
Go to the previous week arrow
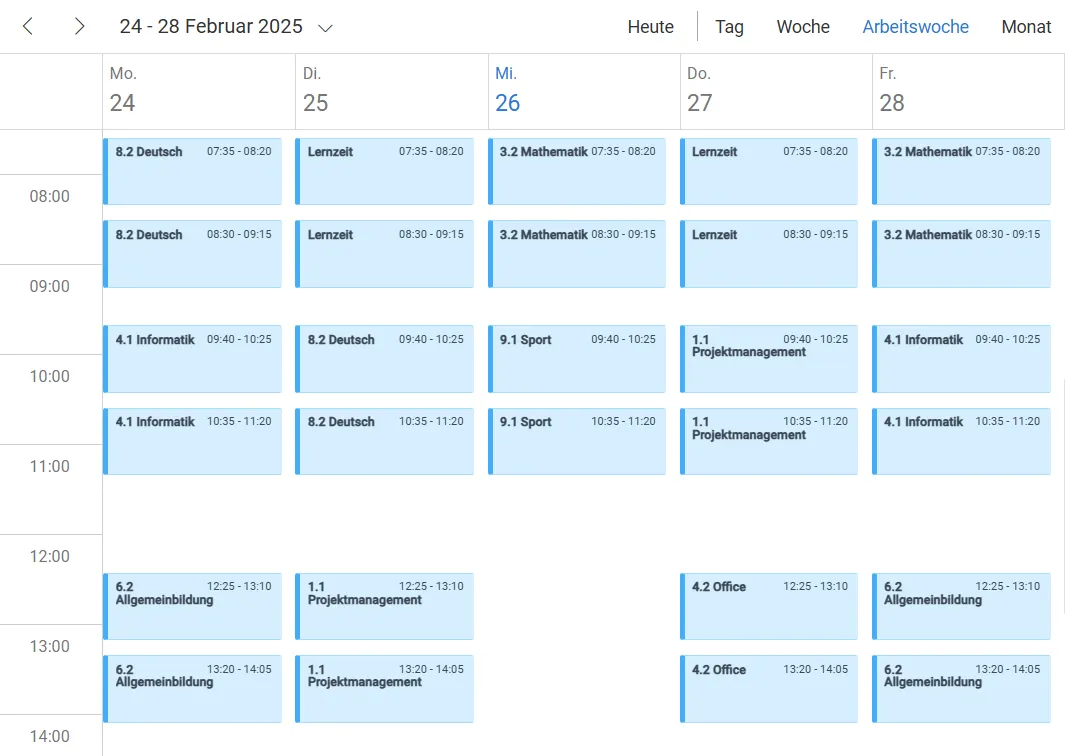coord(28,27)
